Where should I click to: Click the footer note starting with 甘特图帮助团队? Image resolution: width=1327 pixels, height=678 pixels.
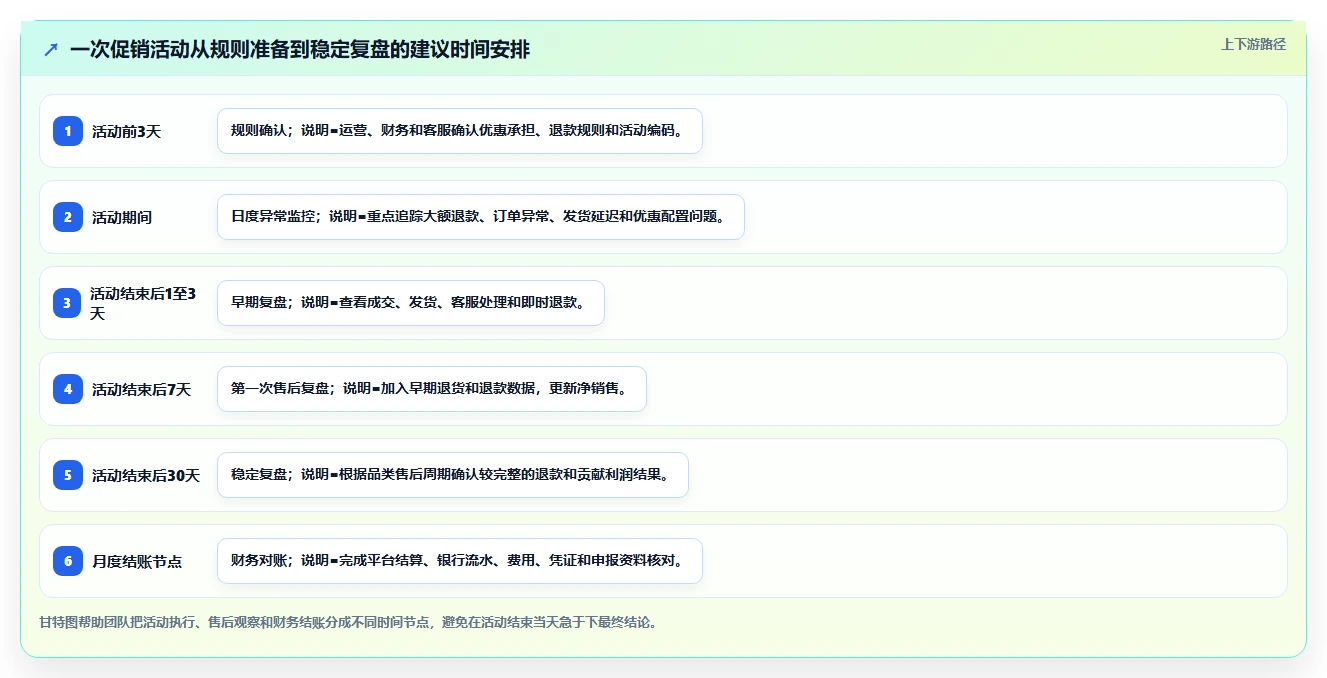(x=348, y=622)
